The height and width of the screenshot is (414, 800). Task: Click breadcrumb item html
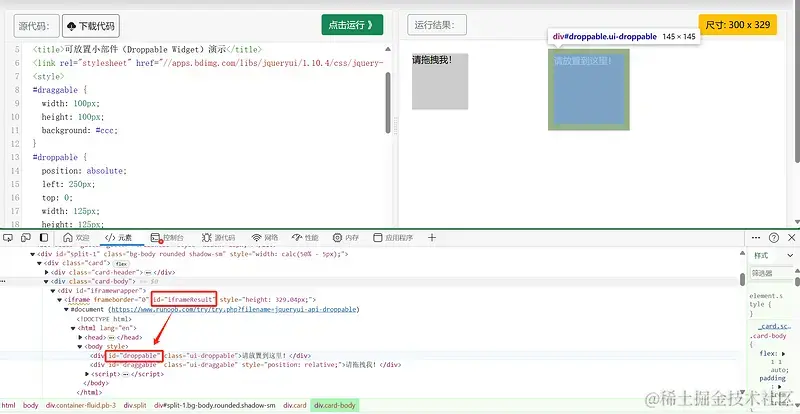[9, 405]
